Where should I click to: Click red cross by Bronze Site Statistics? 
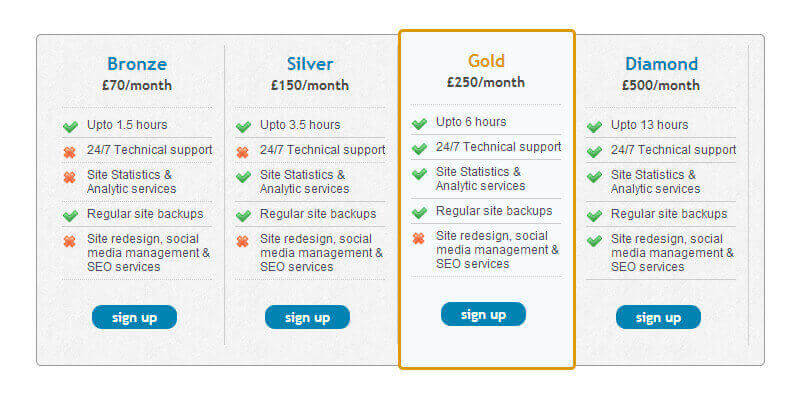tap(70, 177)
